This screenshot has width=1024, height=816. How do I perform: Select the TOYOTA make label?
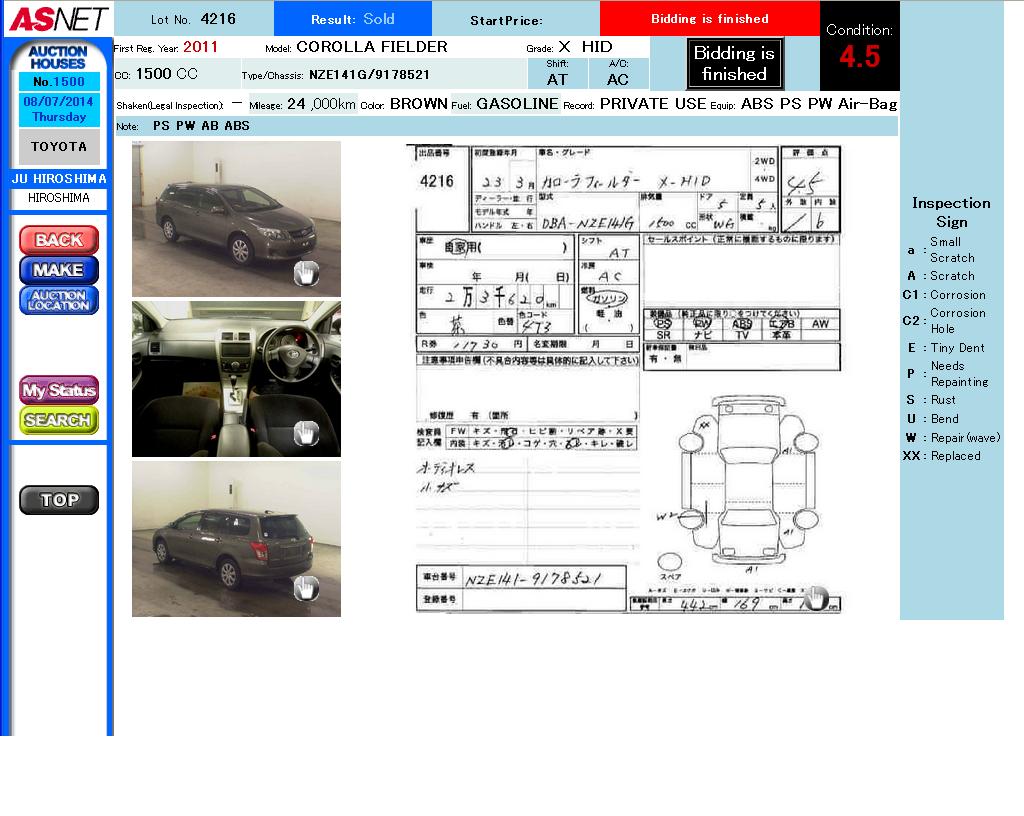pyautogui.click(x=59, y=147)
